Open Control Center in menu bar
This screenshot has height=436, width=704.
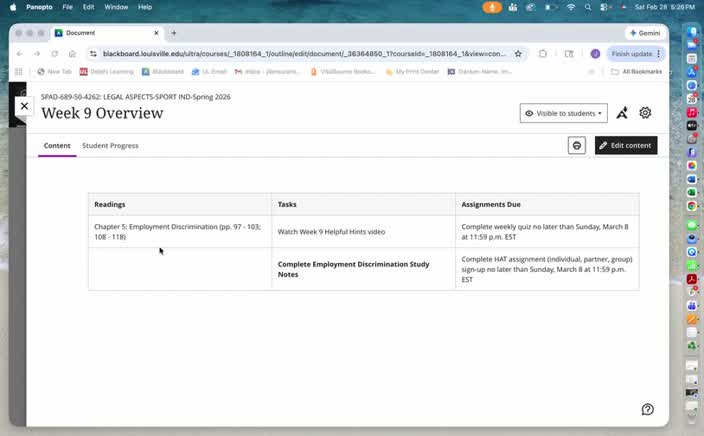point(604,7)
